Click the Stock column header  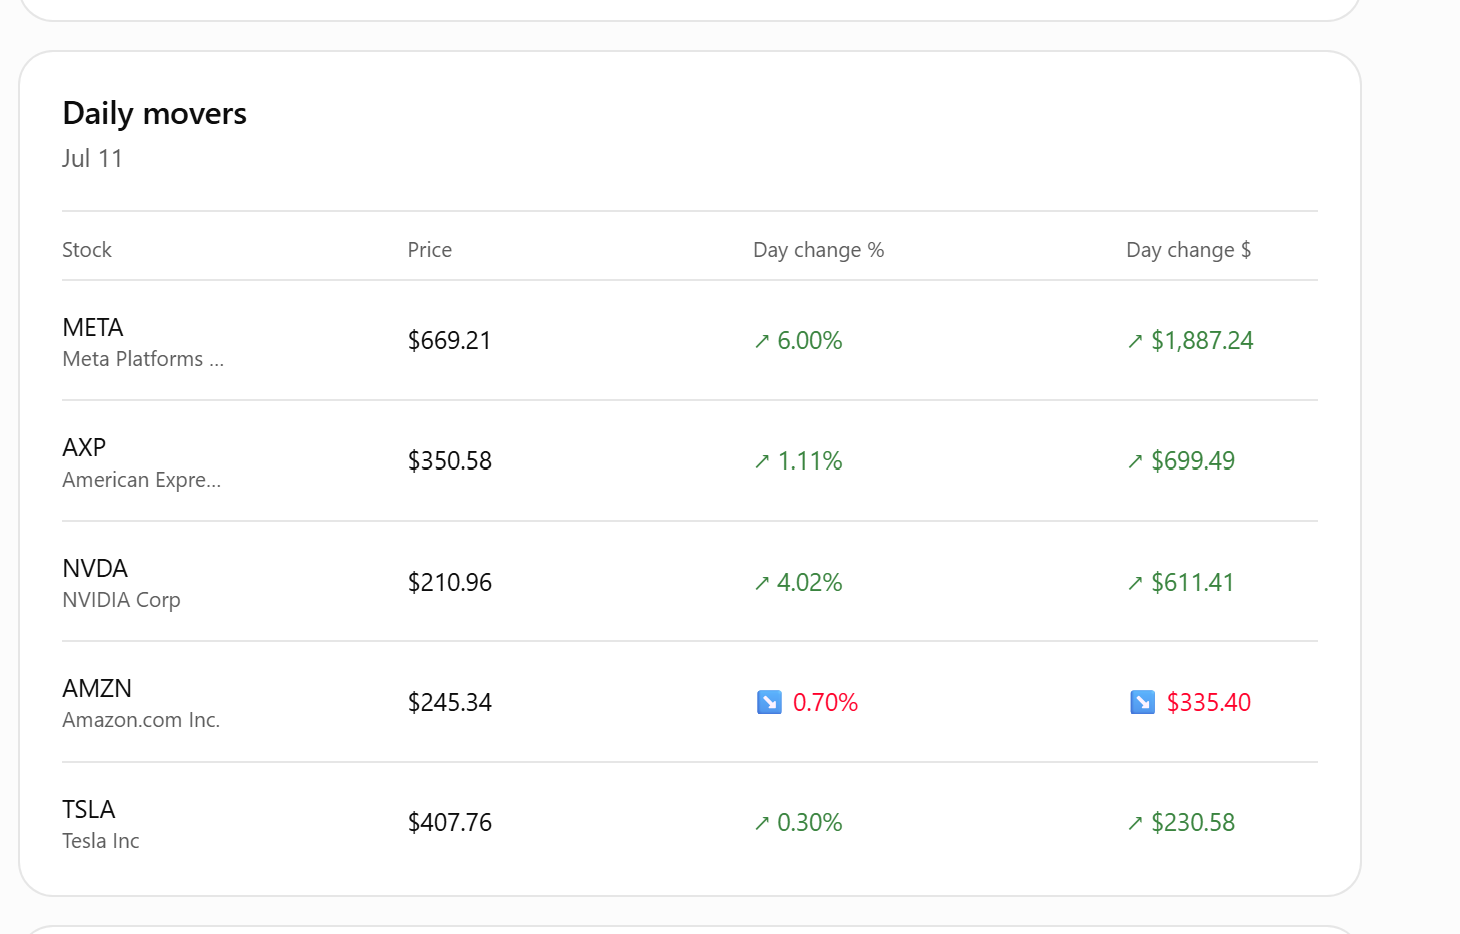(87, 250)
